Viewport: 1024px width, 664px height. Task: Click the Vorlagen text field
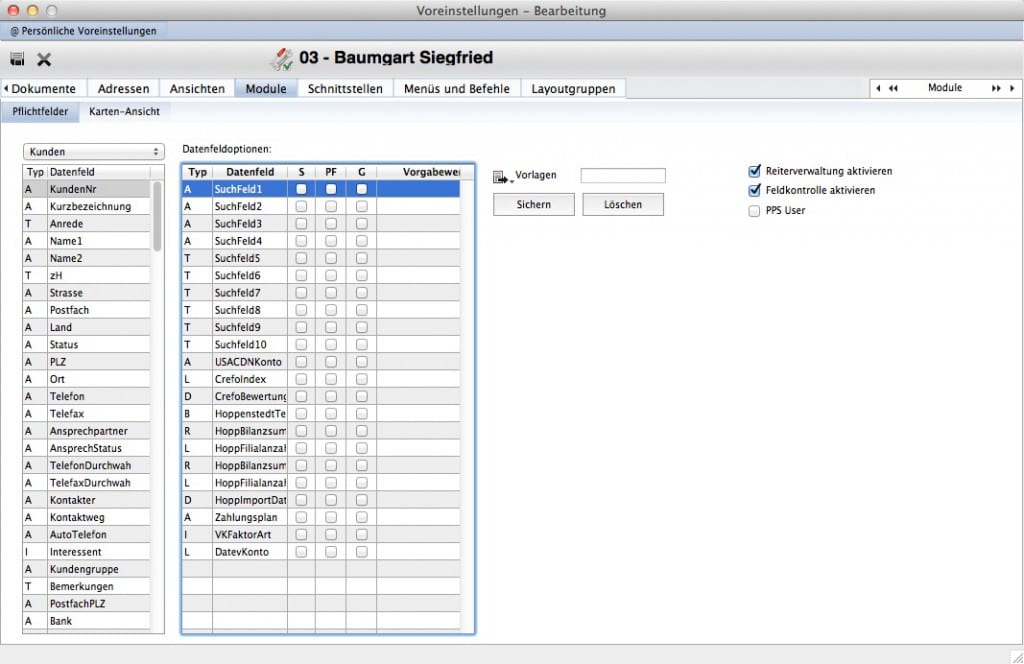pyautogui.click(x=623, y=176)
